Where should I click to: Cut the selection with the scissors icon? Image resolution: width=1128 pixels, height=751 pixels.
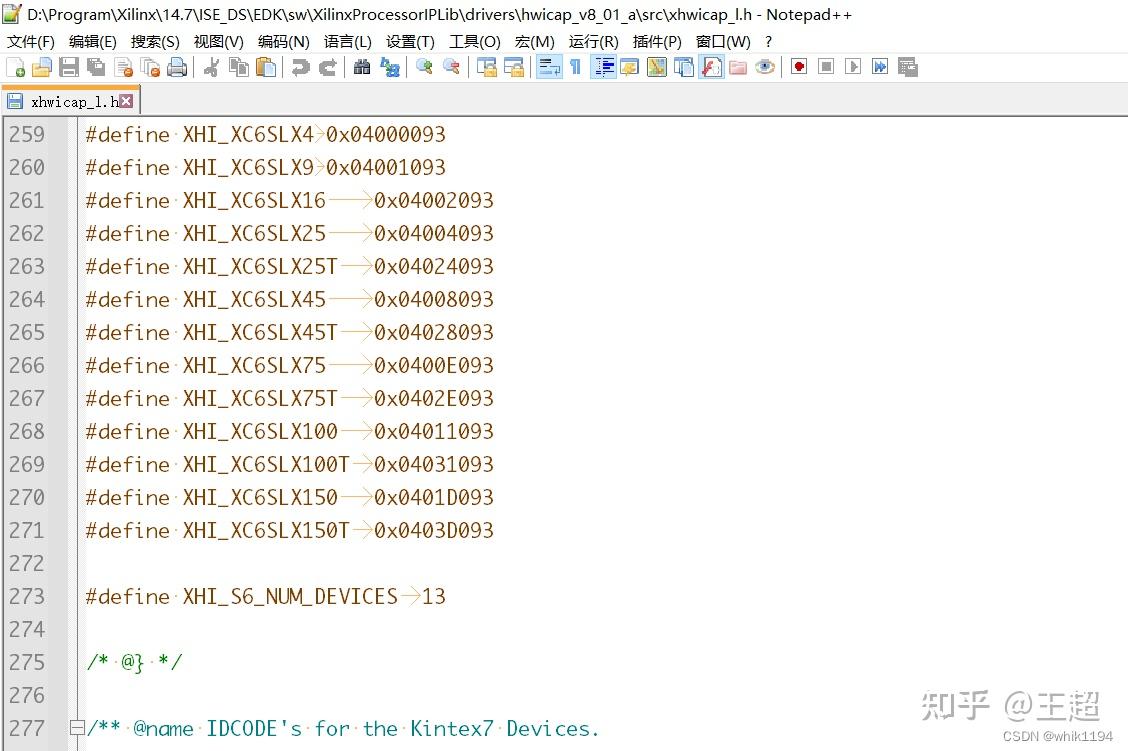[x=212, y=68]
